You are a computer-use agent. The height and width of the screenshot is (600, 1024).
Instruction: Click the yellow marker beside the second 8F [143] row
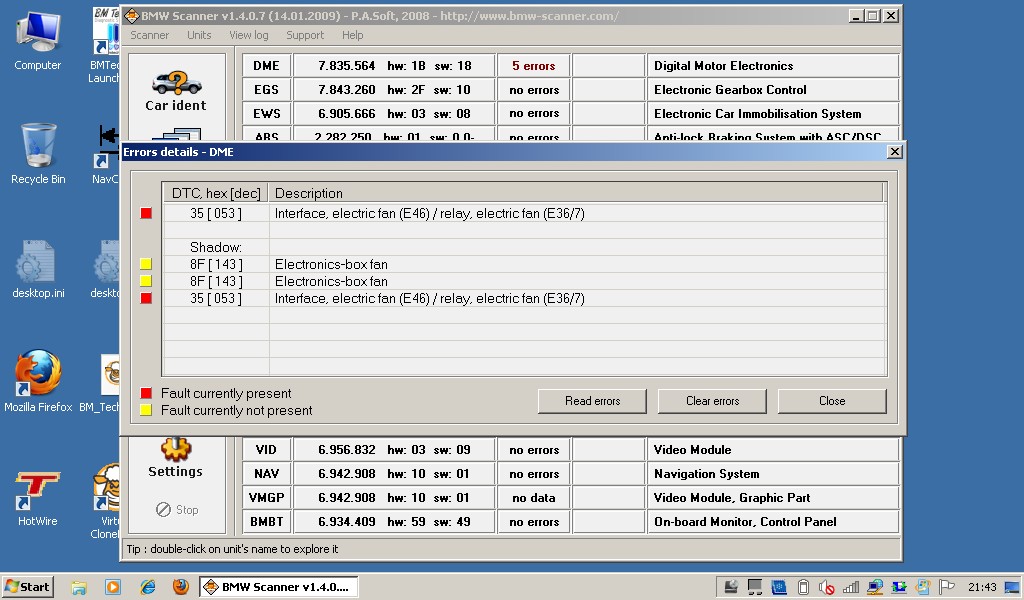tap(146, 281)
